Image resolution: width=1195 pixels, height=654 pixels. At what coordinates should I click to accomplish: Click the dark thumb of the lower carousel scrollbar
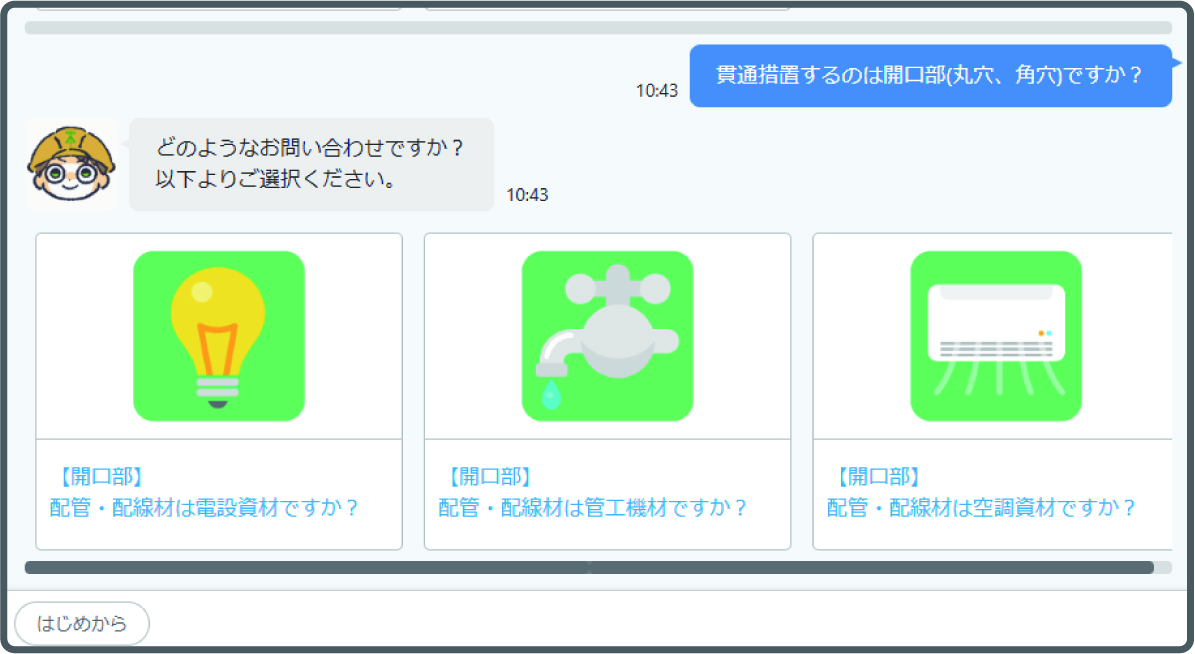tap(588, 567)
